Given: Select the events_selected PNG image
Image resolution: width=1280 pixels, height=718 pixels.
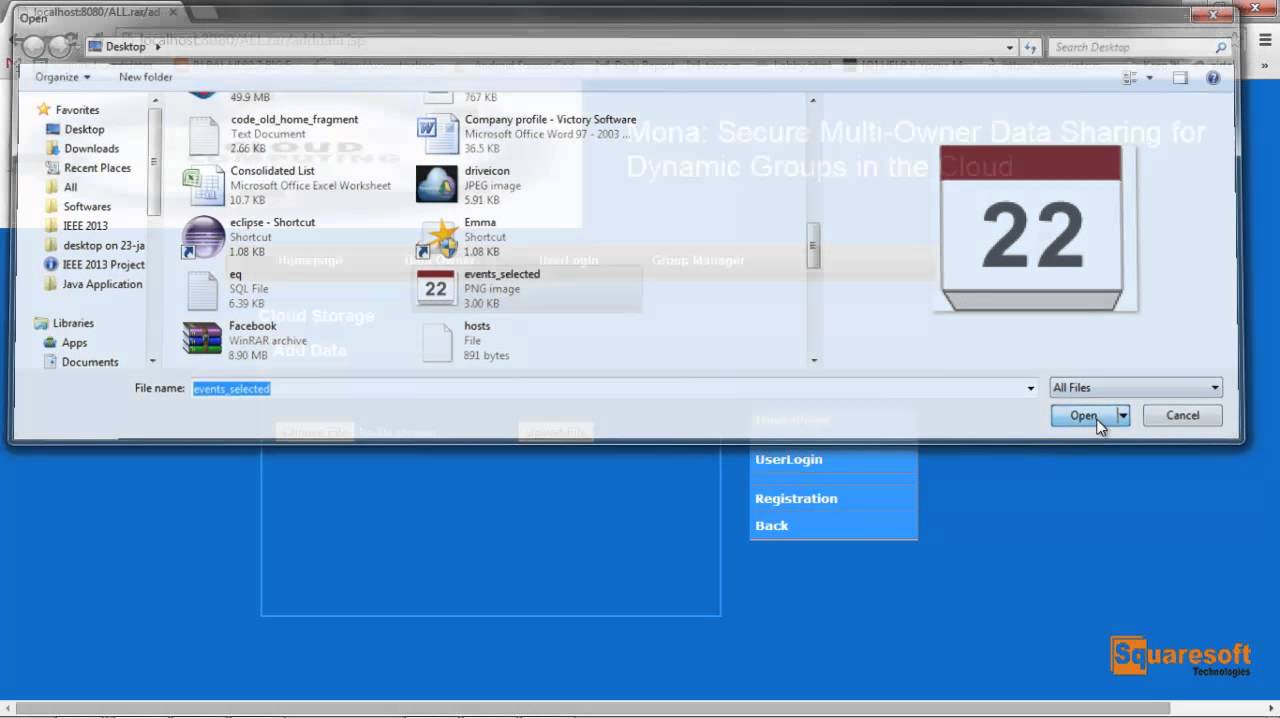Looking at the screenshot, I should tap(527, 289).
